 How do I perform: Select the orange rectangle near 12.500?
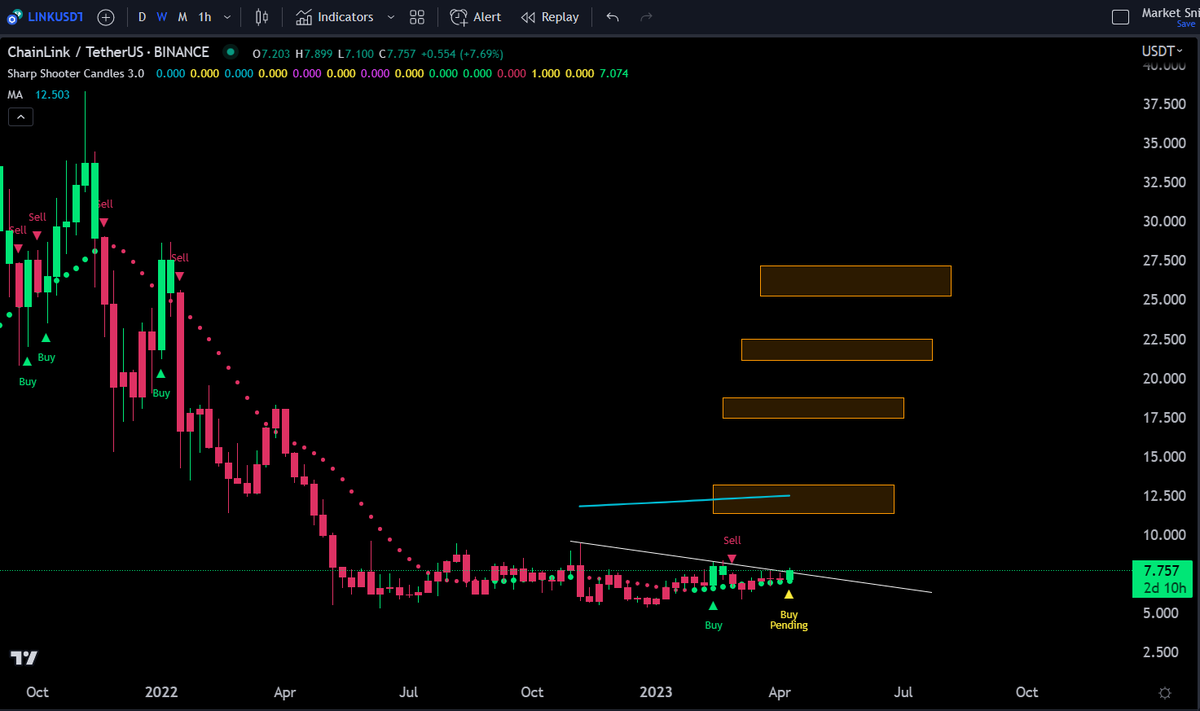tap(803, 499)
